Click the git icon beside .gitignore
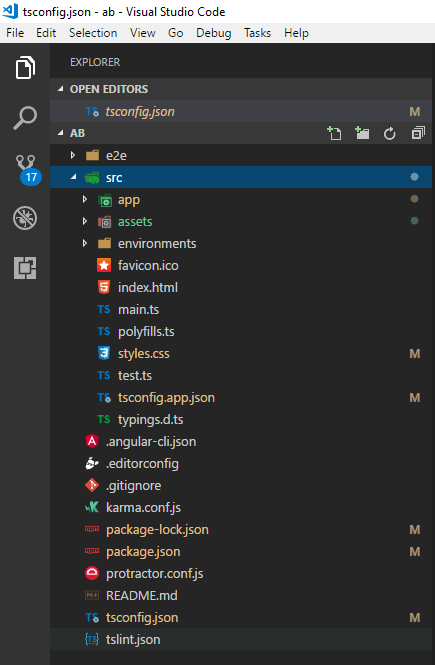Screen dimensions: 435x665 pos(92,485)
